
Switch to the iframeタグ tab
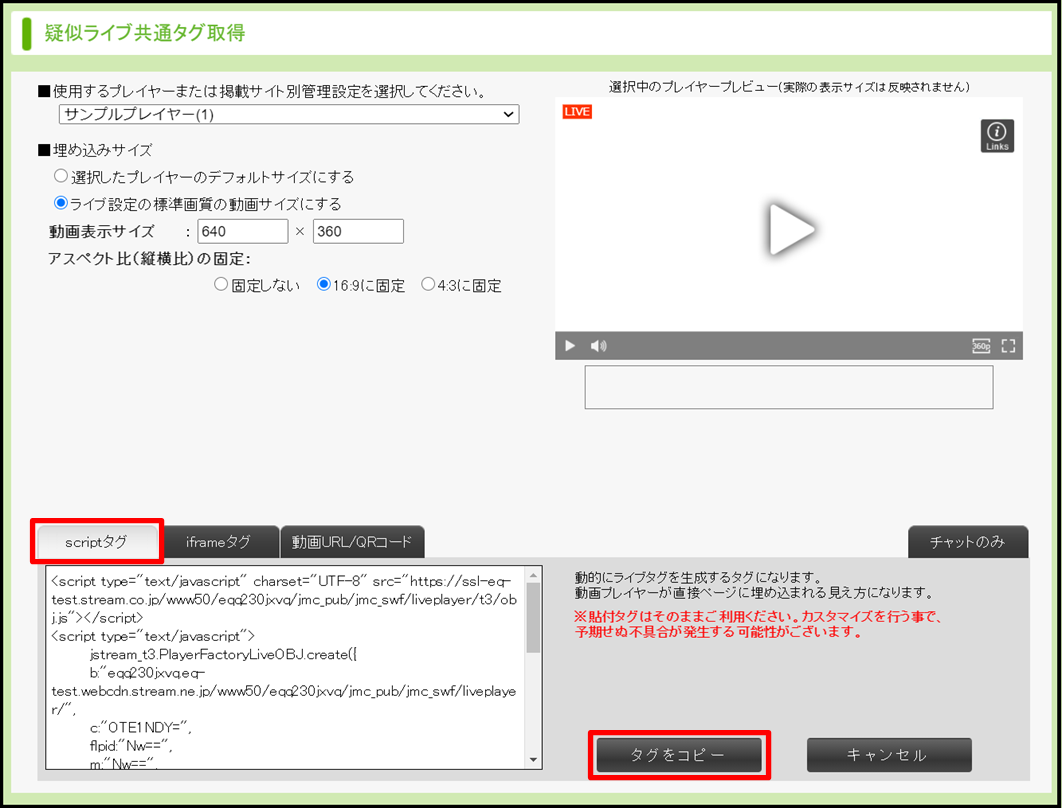coord(218,542)
